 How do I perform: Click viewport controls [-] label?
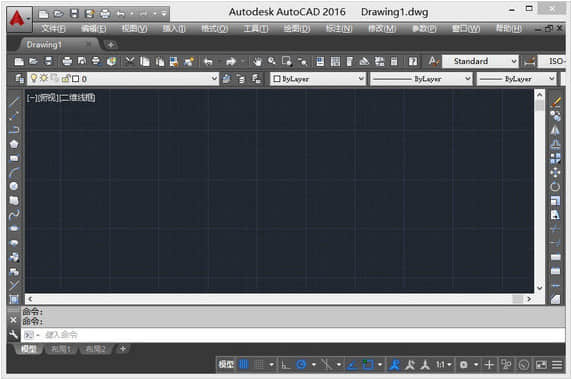click(32, 98)
